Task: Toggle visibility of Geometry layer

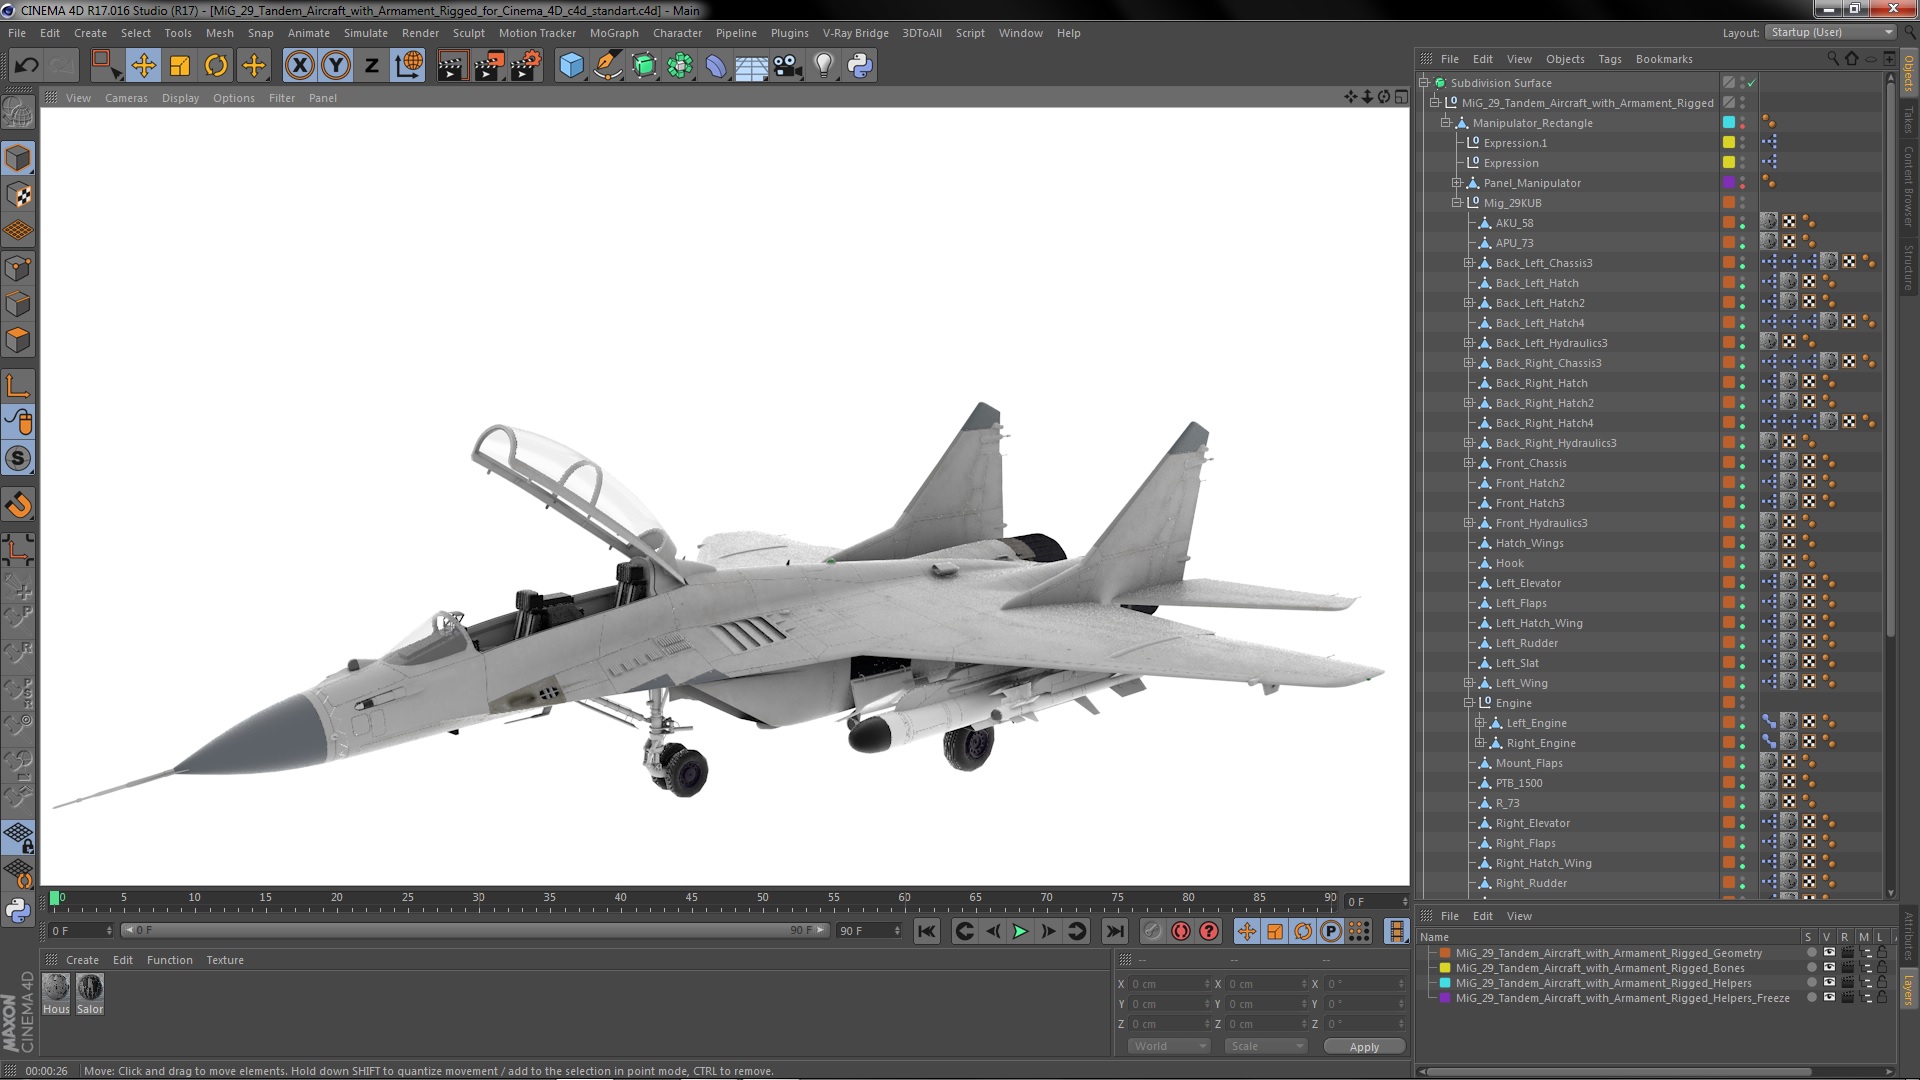Action: point(1829,953)
